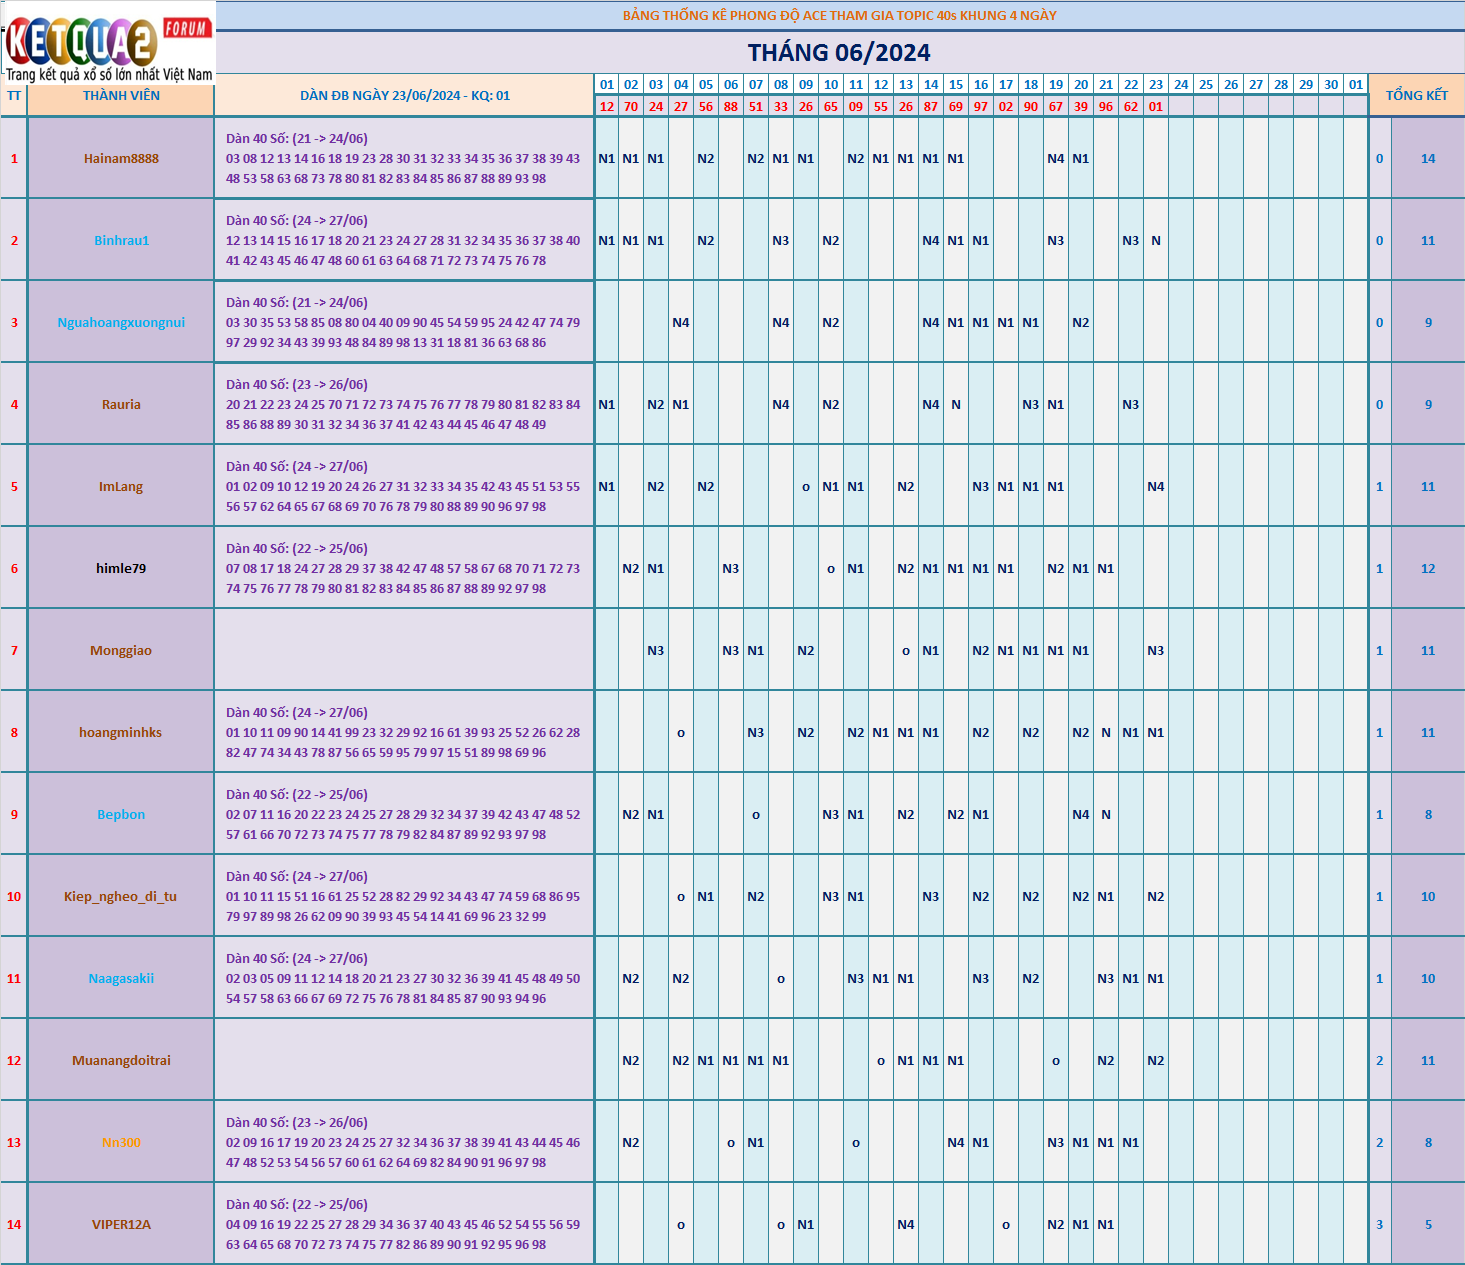Select member name Rauria
1465x1265 pixels.
click(x=121, y=404)
